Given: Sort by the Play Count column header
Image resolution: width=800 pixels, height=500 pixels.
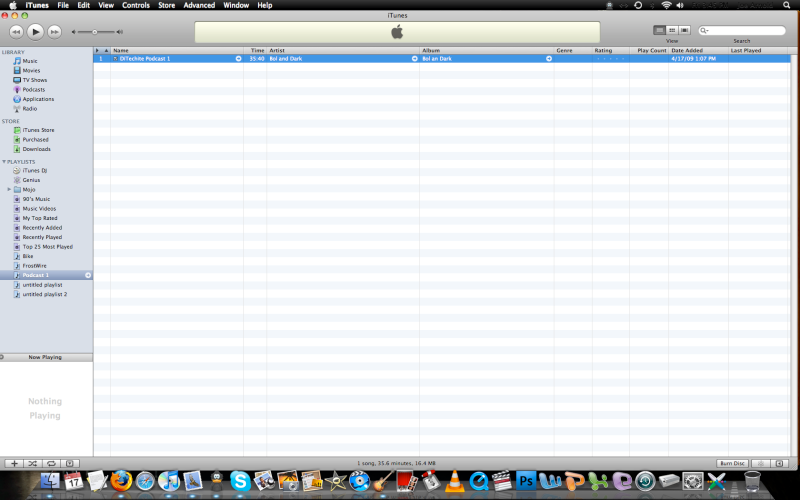Looking at the screenshot, I should click(649, 51).
